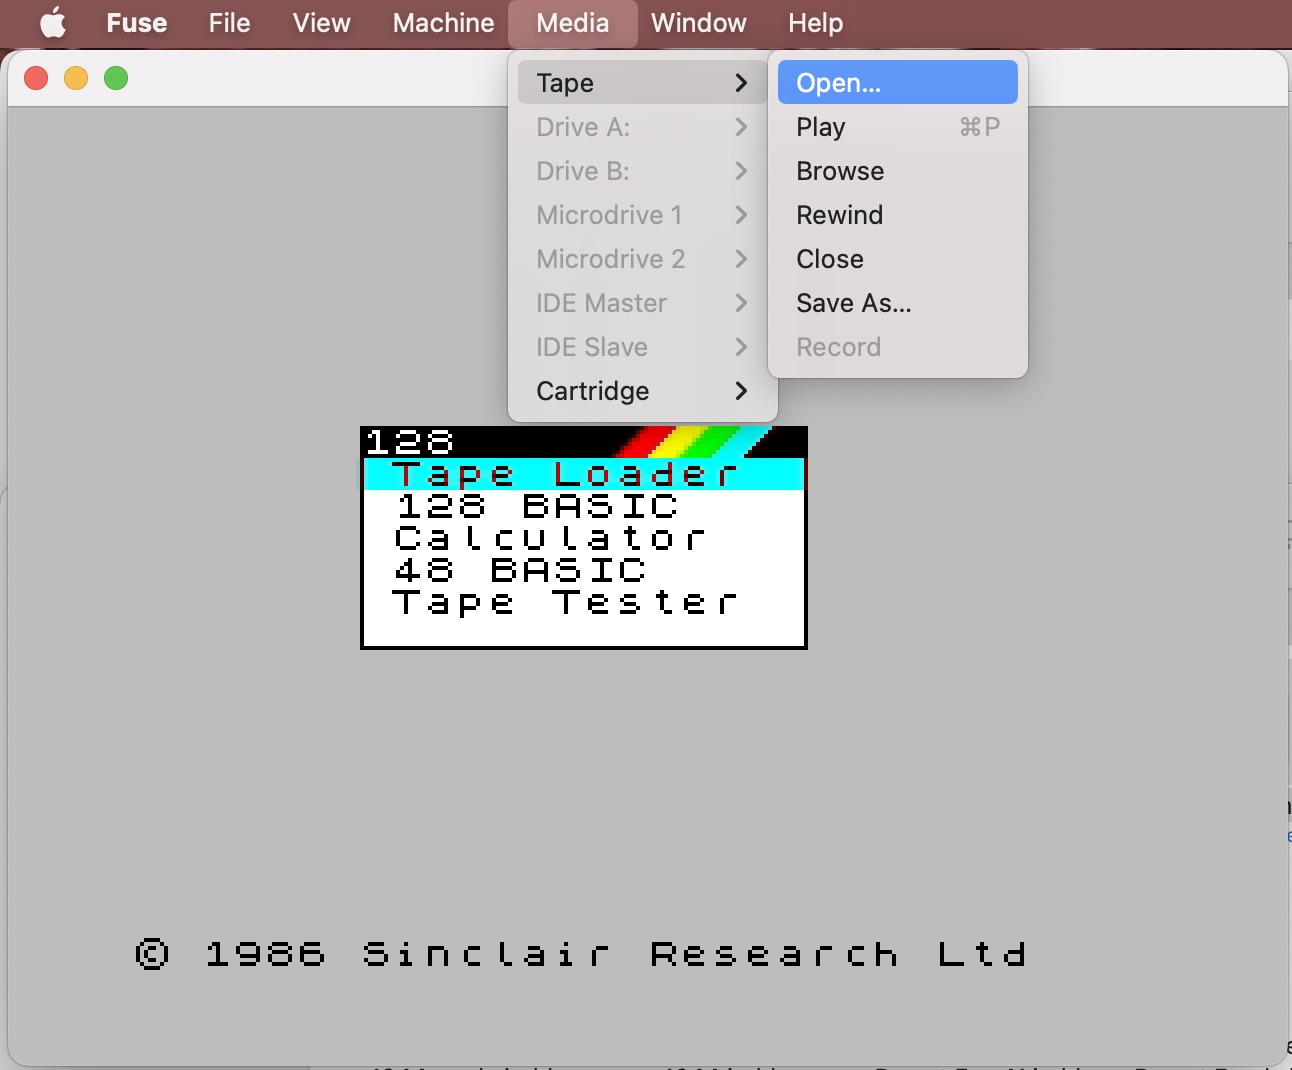The height and width of the screenshot is (1070, 1292).
Task: Open the Window menu
Action: tap(698, 22)
